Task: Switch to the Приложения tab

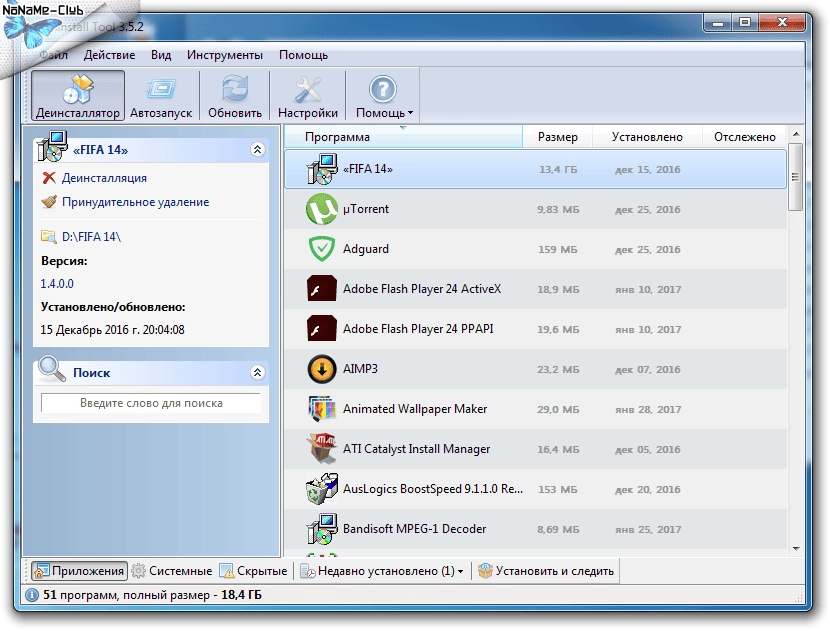Action: pos(79,571)
